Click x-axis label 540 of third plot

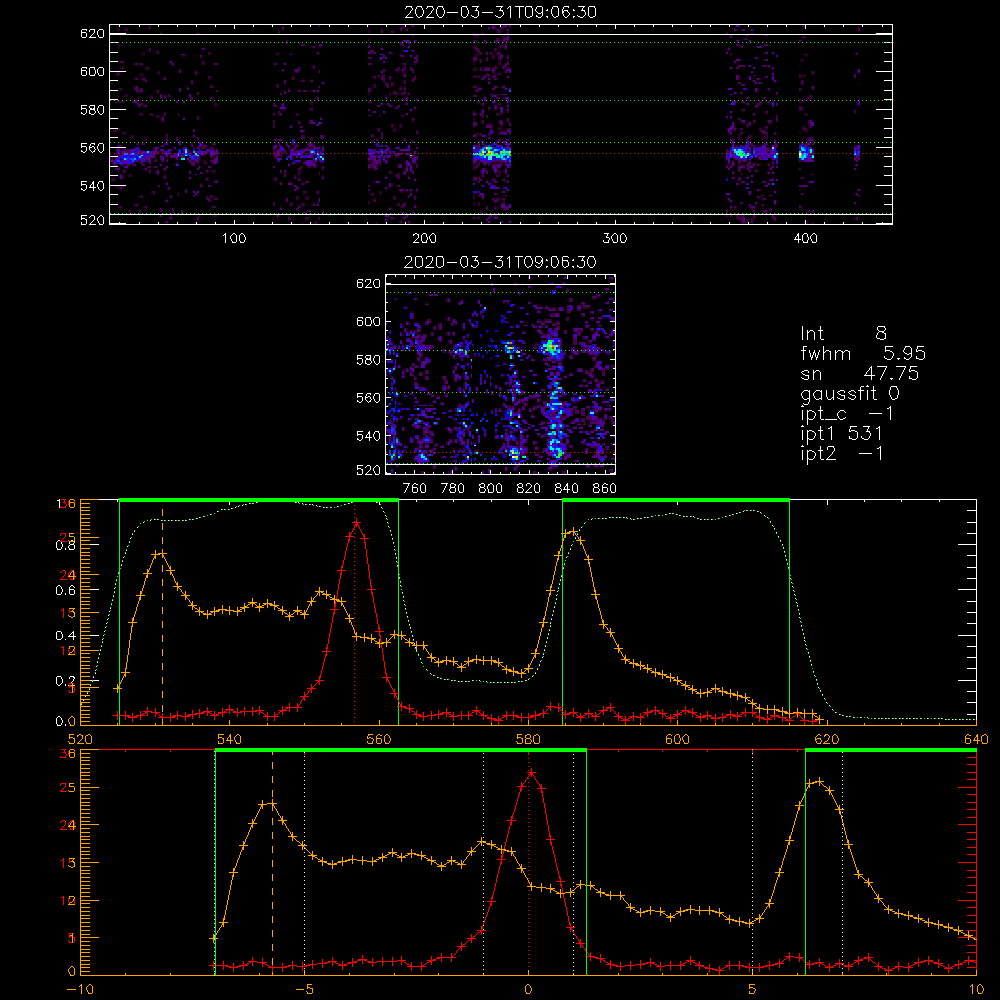230,739
